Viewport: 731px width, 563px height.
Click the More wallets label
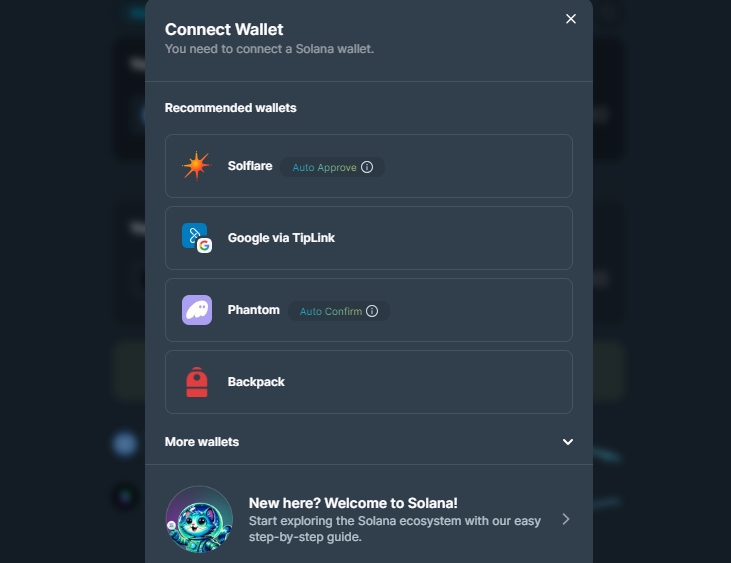[202, 442]
